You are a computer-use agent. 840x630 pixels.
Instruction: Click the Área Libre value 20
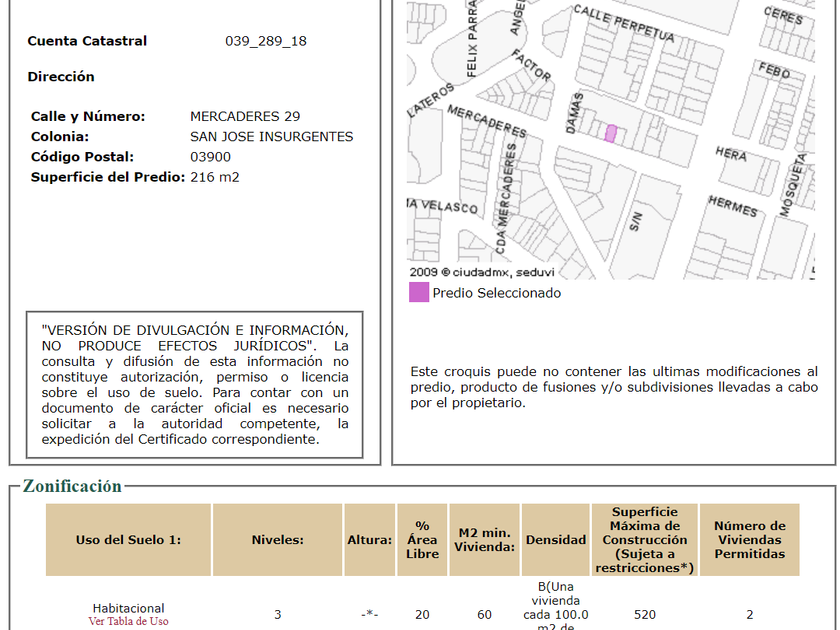pos(422,614)
